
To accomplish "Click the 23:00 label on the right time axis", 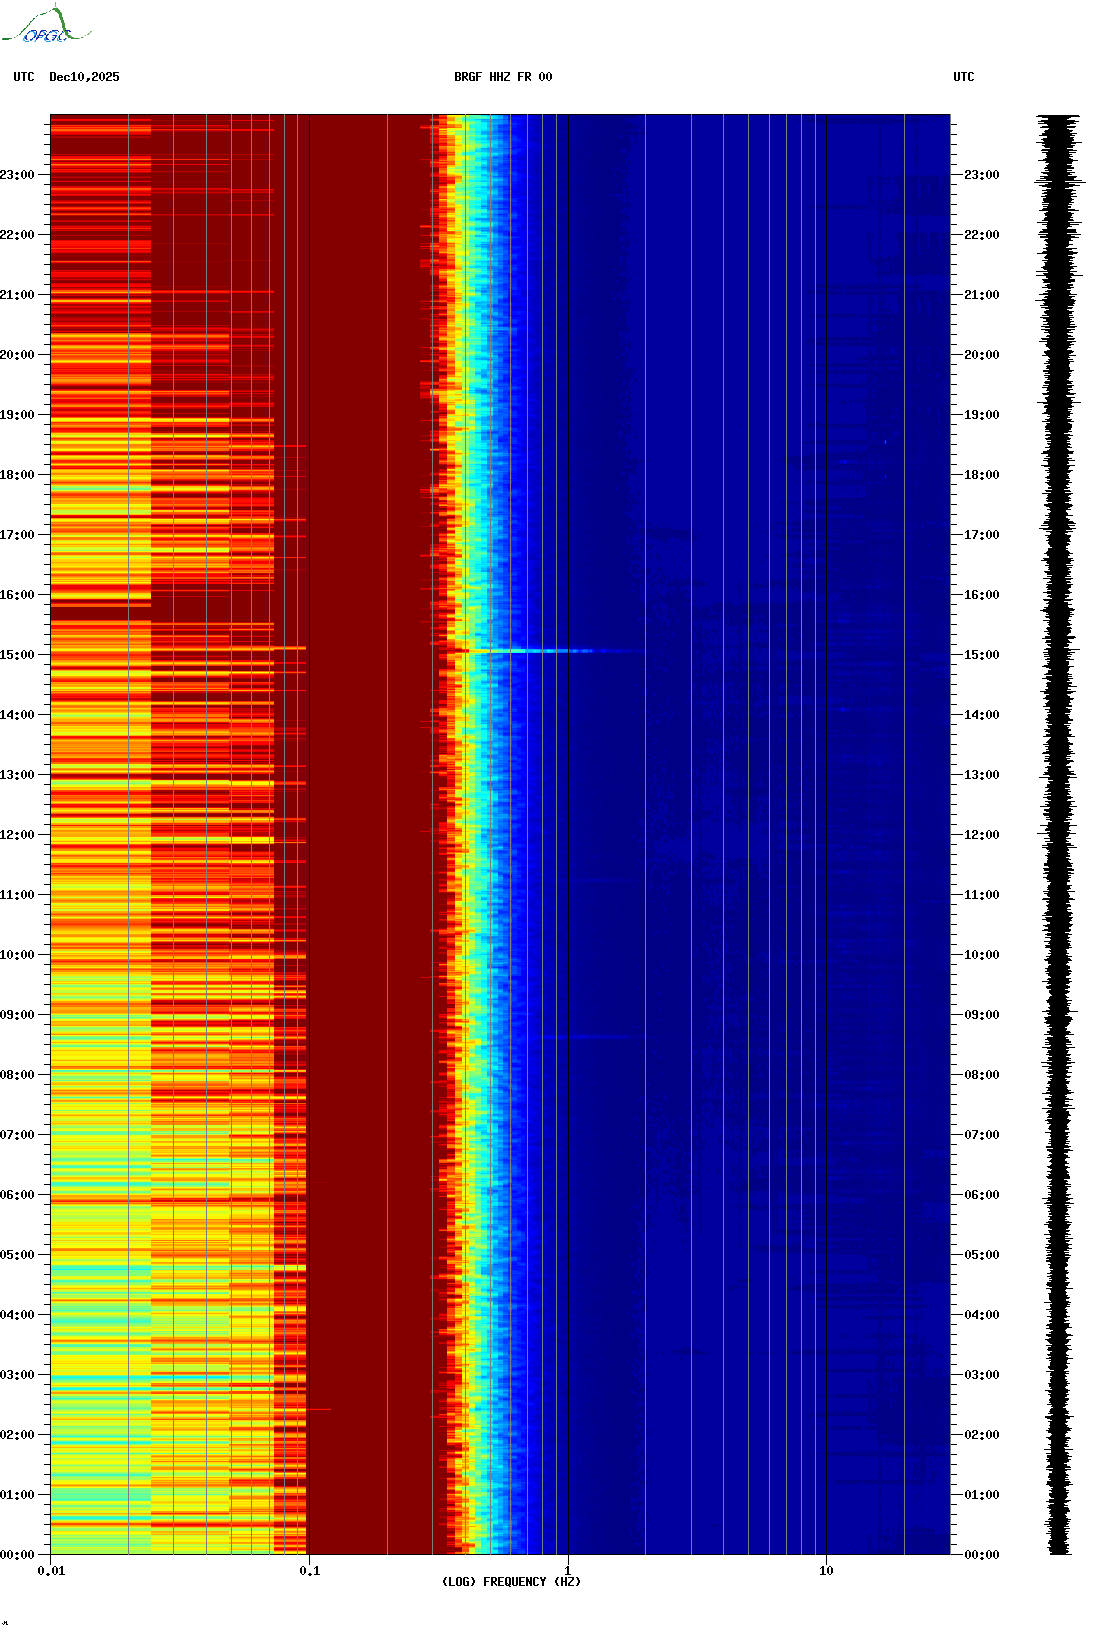I will tap(982, 175).
